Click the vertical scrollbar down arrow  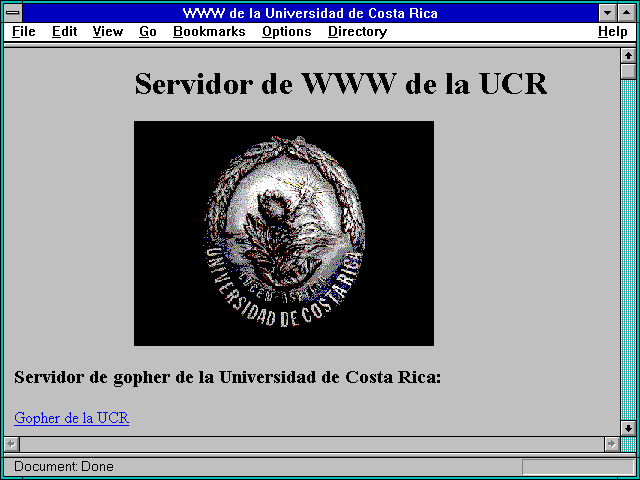[628, 428]
